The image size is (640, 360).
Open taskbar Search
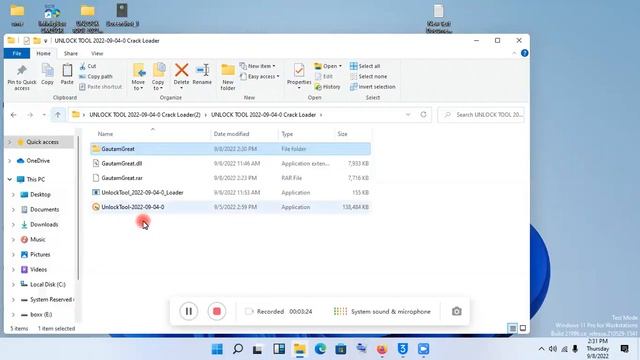click(x=238, y=349)
